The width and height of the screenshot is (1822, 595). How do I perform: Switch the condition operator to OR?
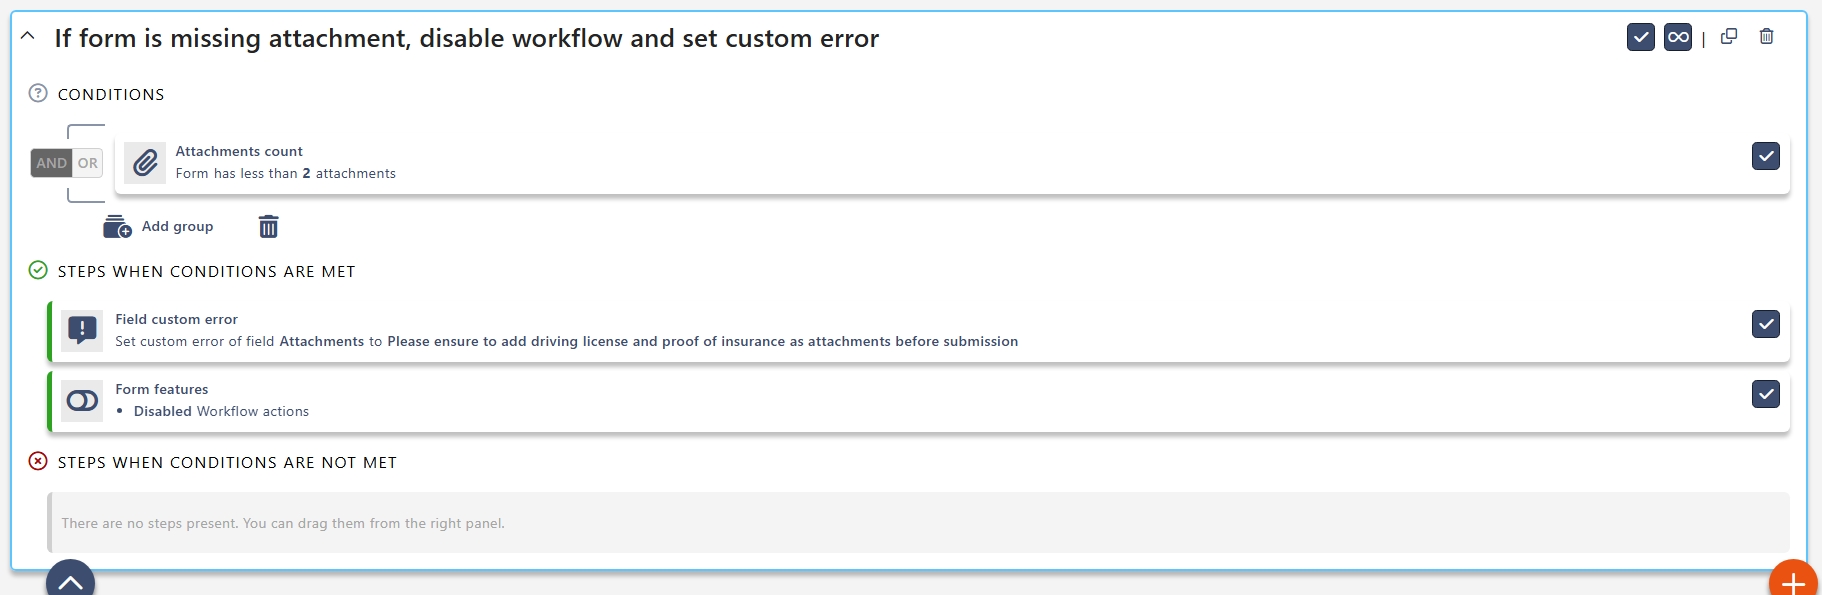[x=88, y=163]
